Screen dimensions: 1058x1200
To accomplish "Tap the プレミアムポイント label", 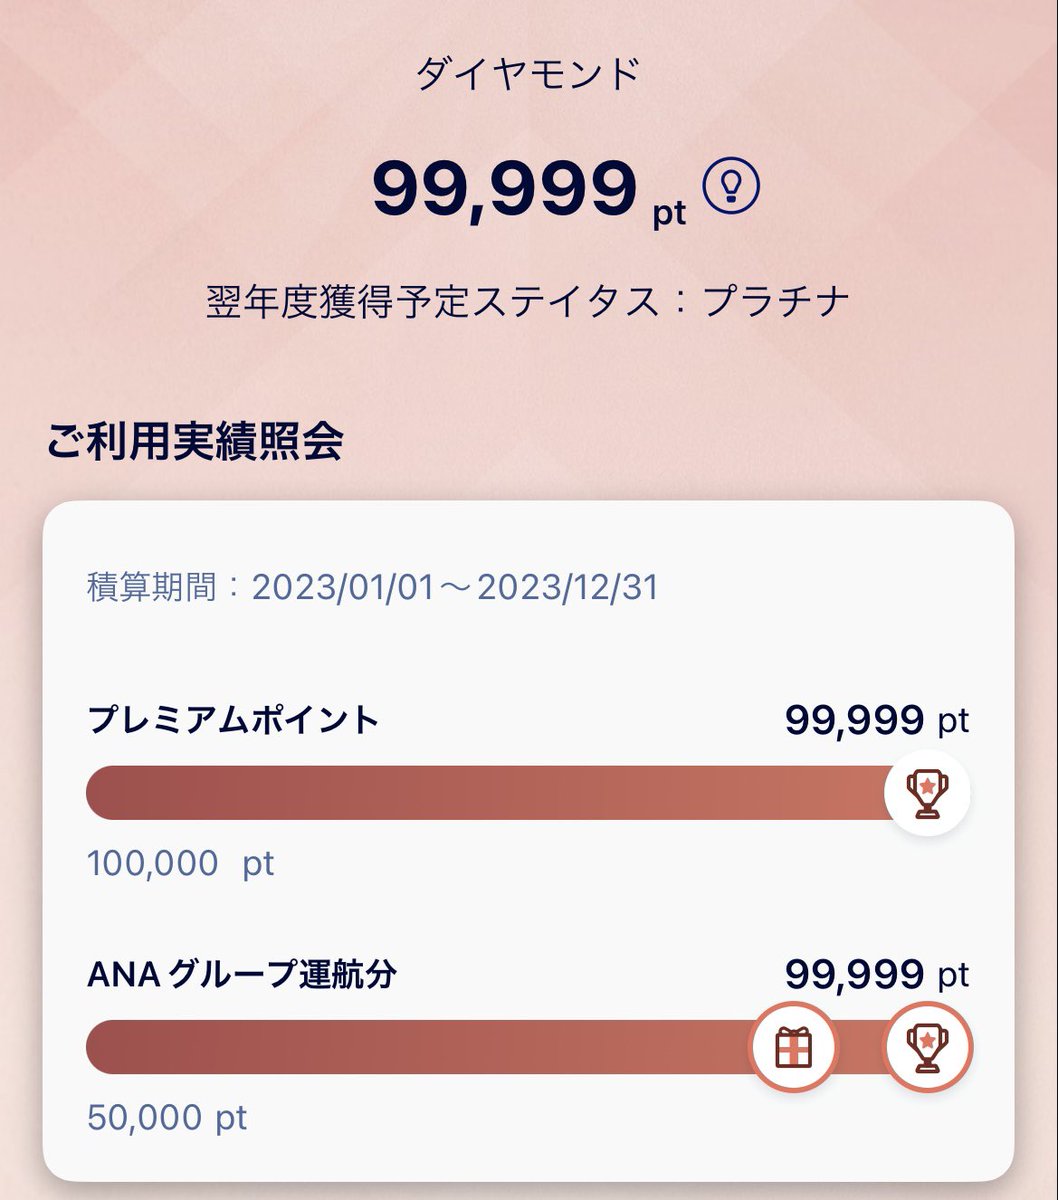I will pos(234,719).
